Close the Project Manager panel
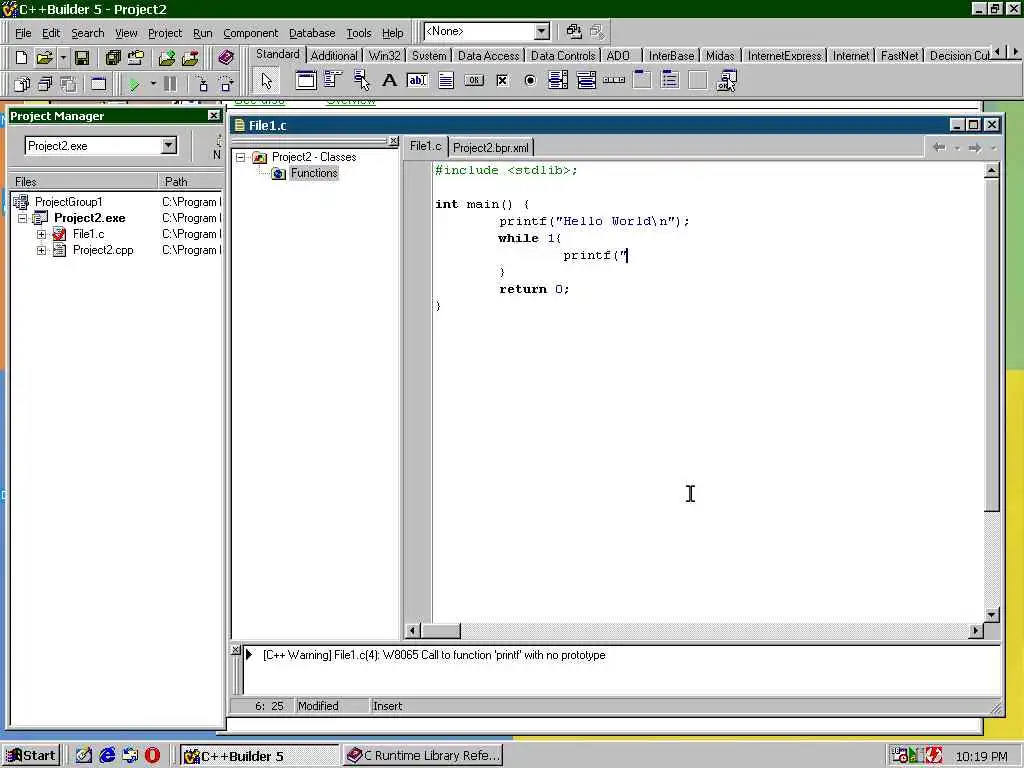The width and height of the screenshot is (1024, 768). pyautogui.click(x=214, y=116)
